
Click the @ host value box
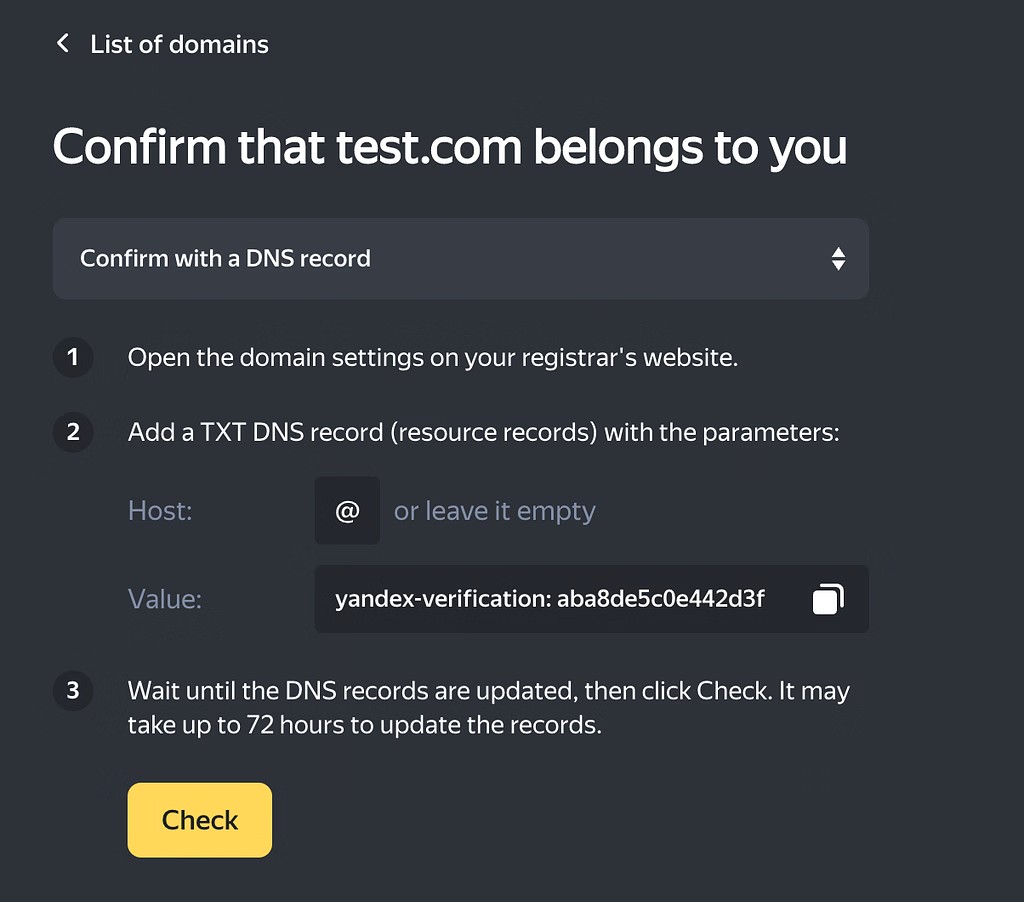tap(347, 511)
